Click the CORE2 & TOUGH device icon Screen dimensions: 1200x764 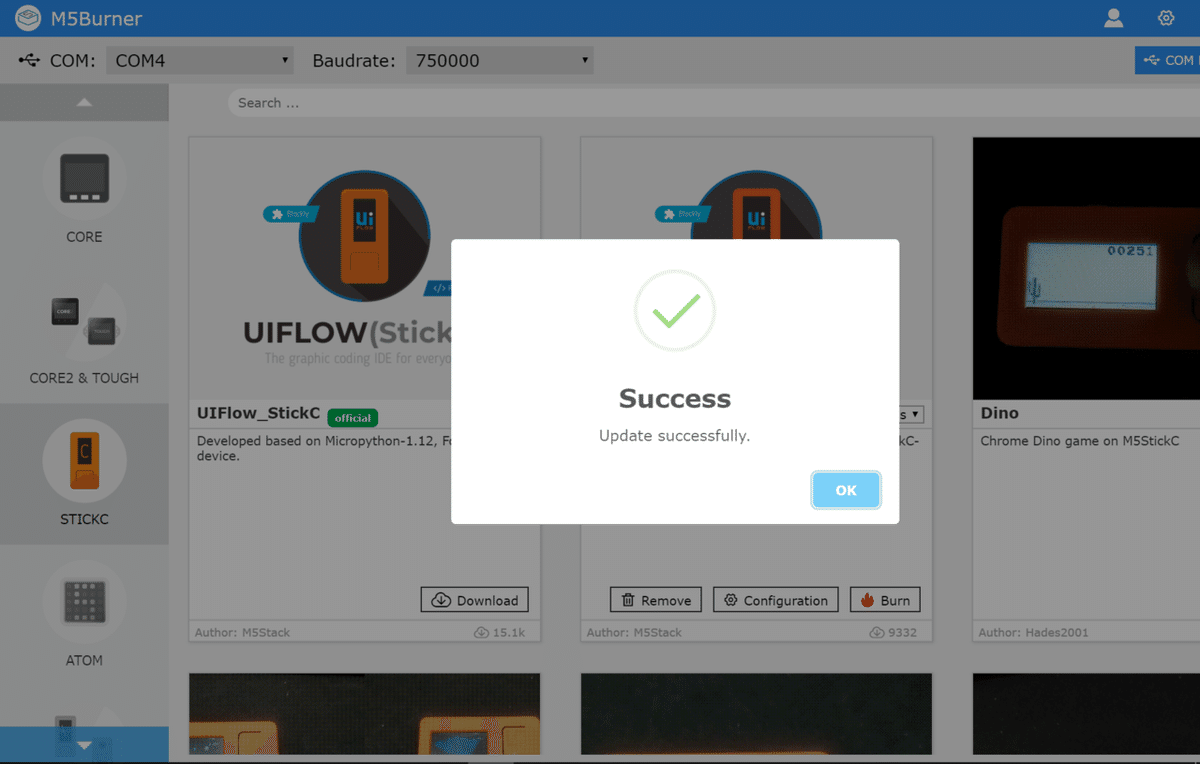(x=84, y=320)
